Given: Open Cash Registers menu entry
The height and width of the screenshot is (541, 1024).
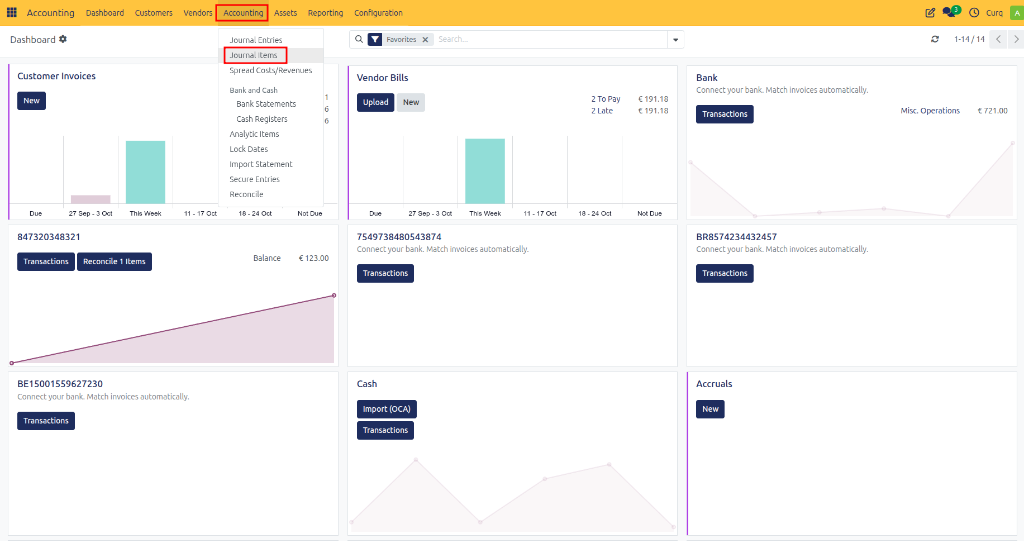Looking at the screenshot, I should click(262, 119).
